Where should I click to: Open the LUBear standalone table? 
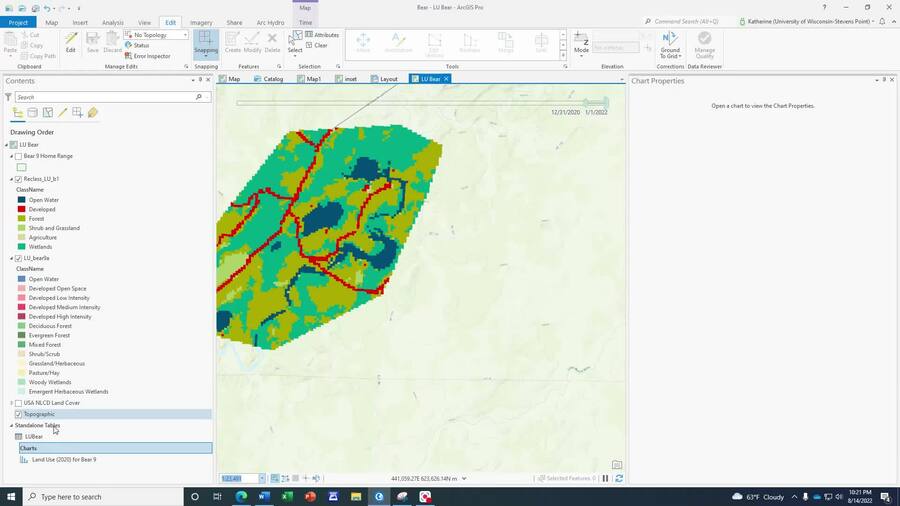[33, 437]
